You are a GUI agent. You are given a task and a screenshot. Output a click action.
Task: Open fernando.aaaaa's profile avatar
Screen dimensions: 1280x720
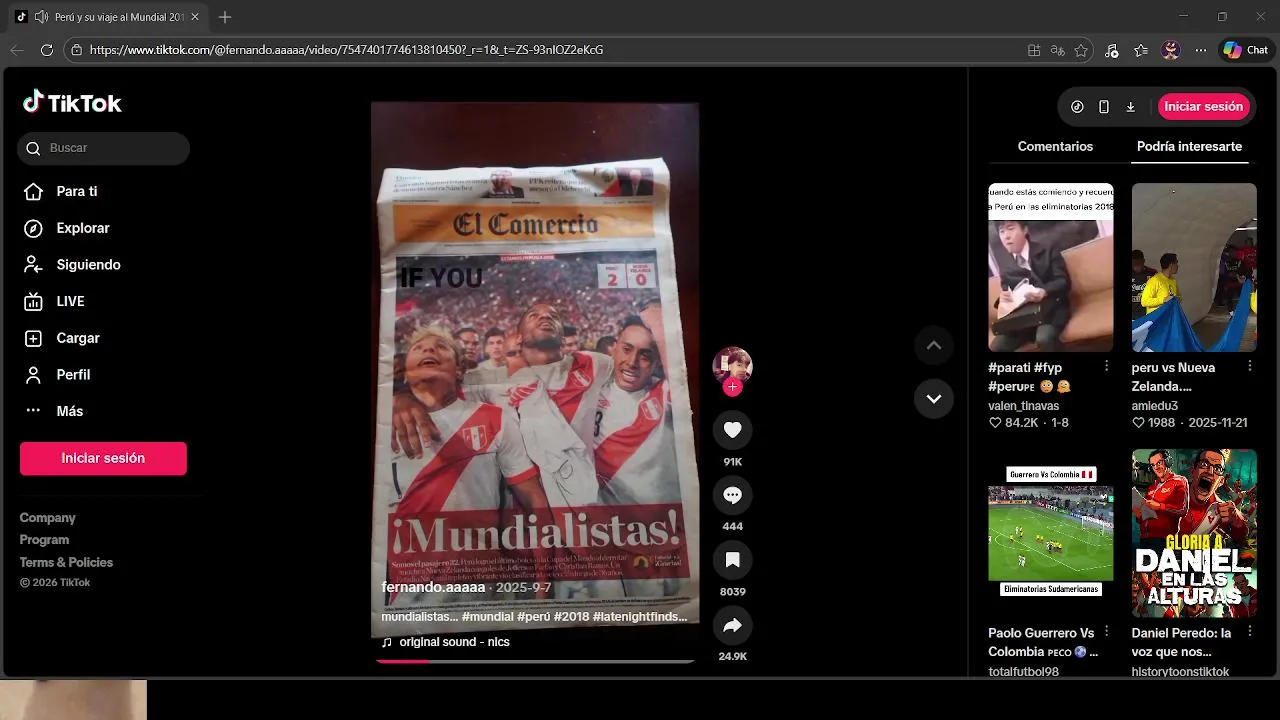click(x=732, y=366)
